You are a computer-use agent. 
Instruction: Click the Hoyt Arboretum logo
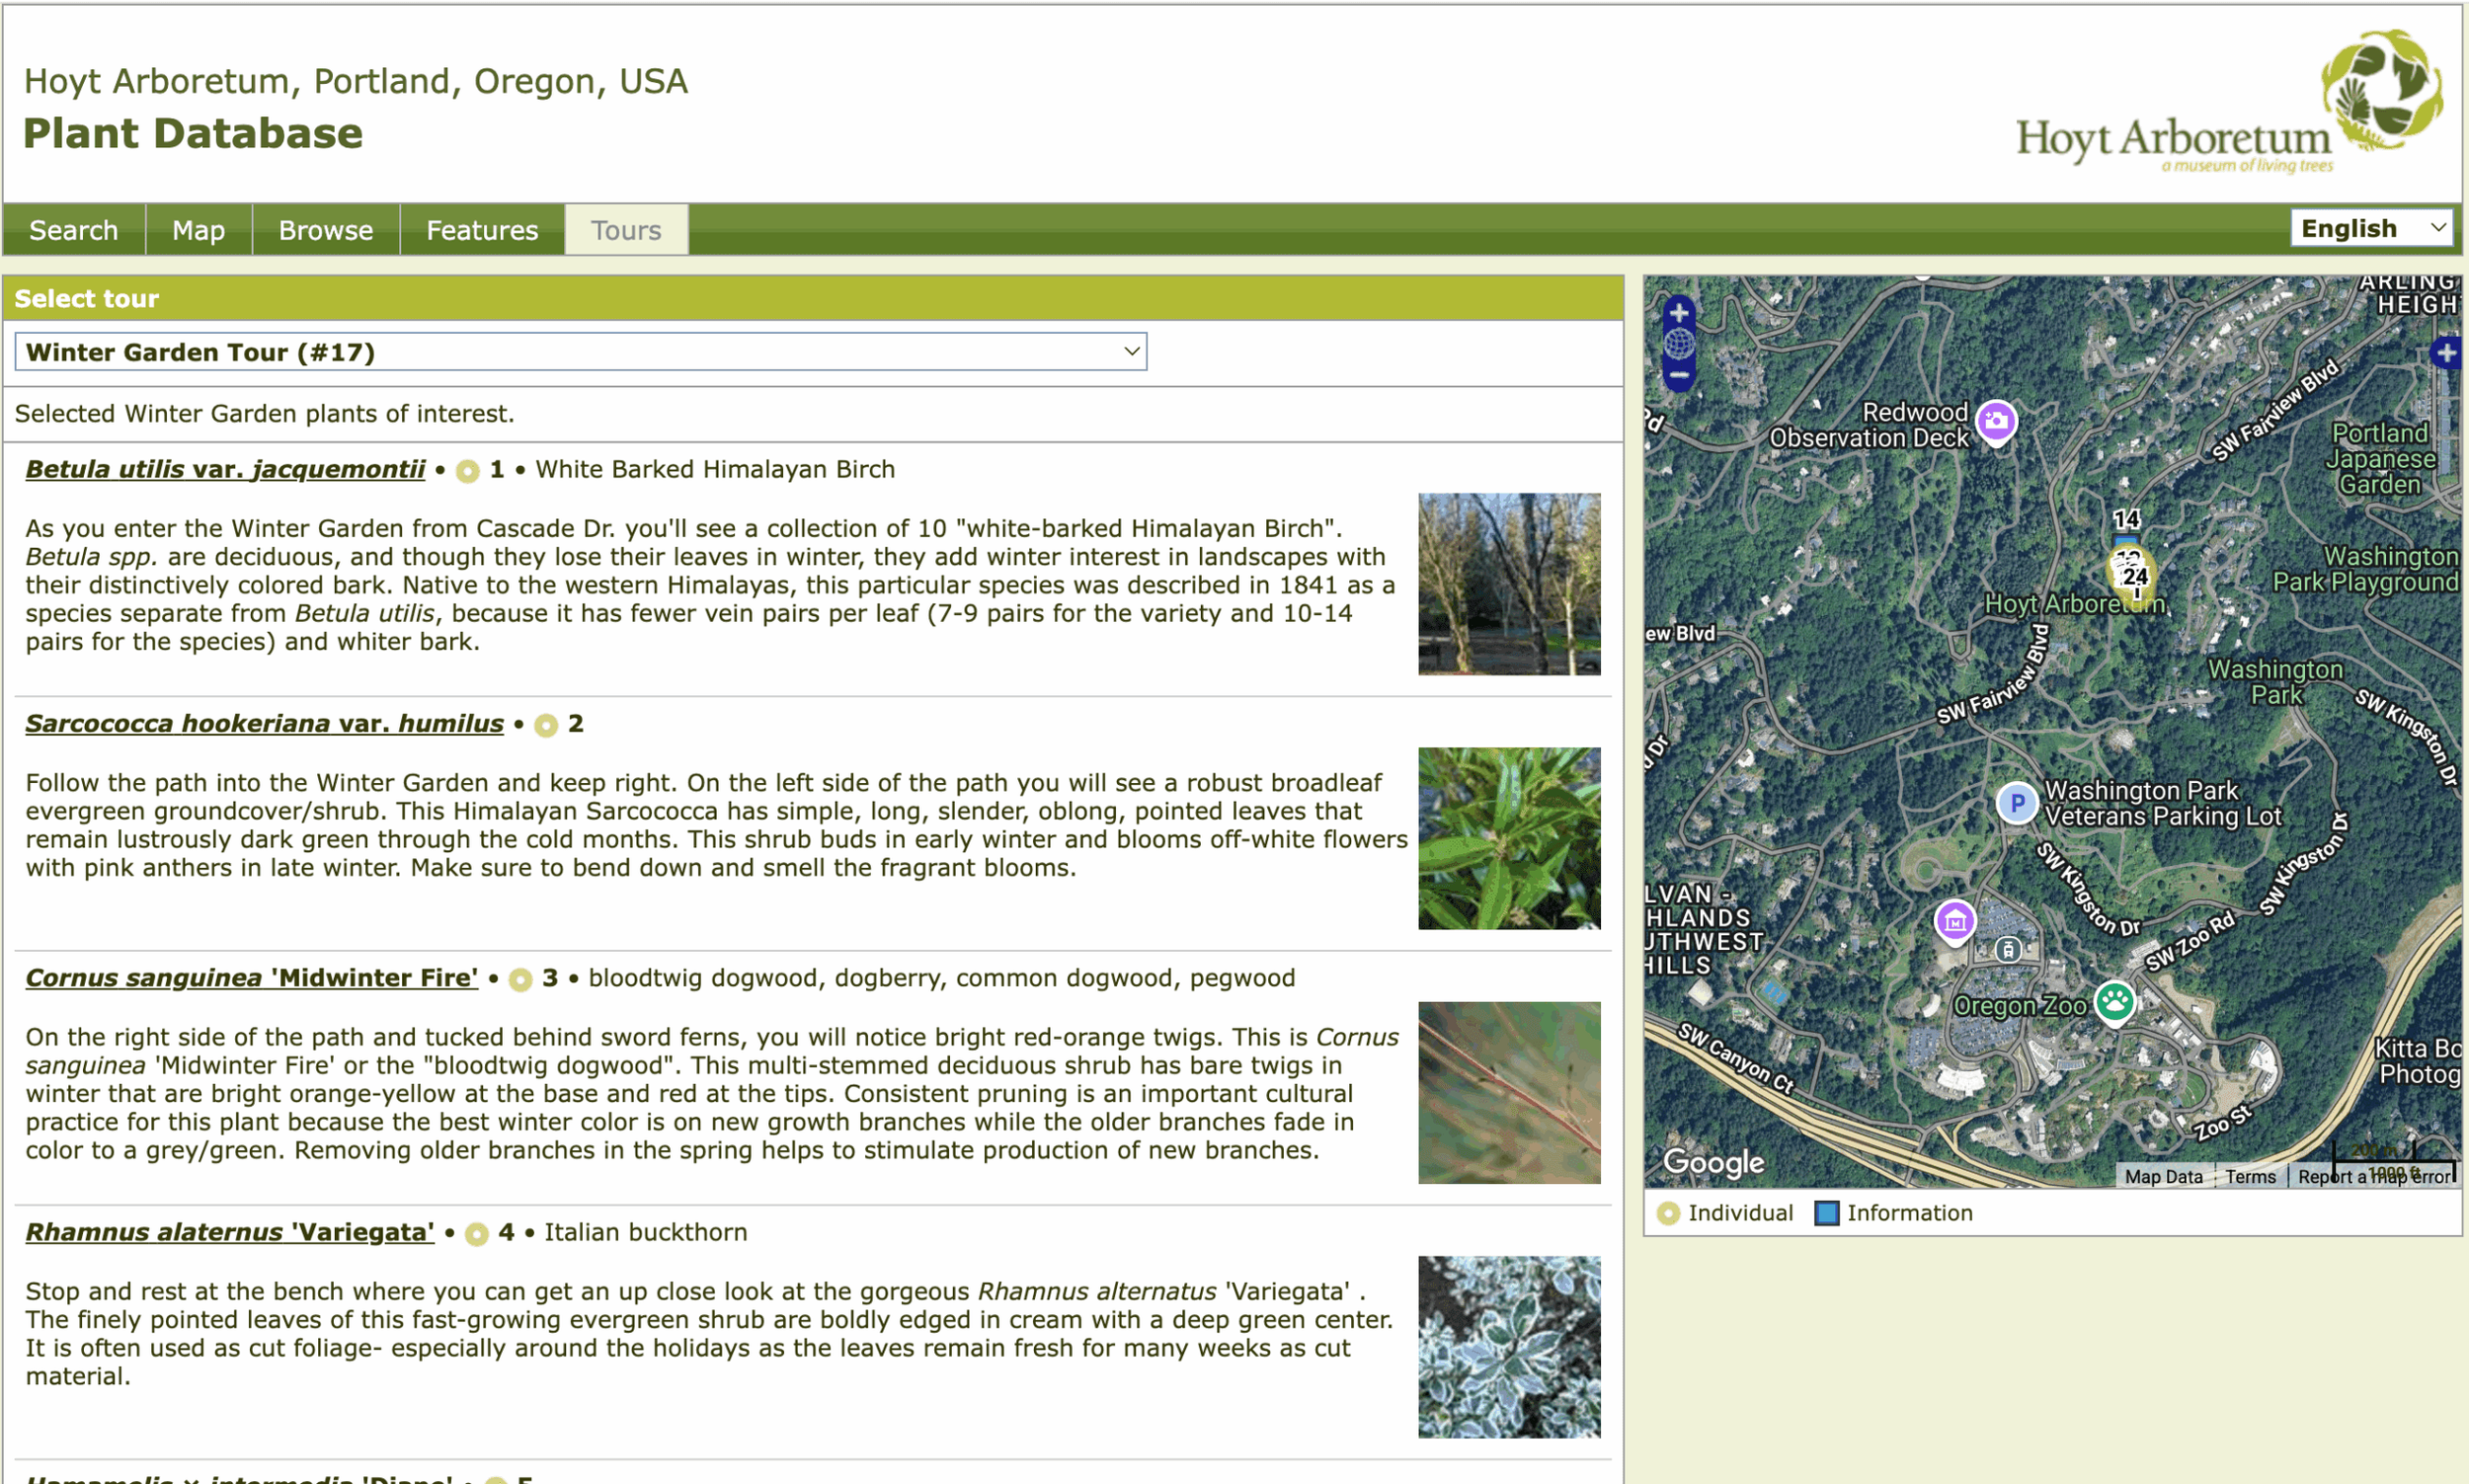click(x=2229, y=101)
